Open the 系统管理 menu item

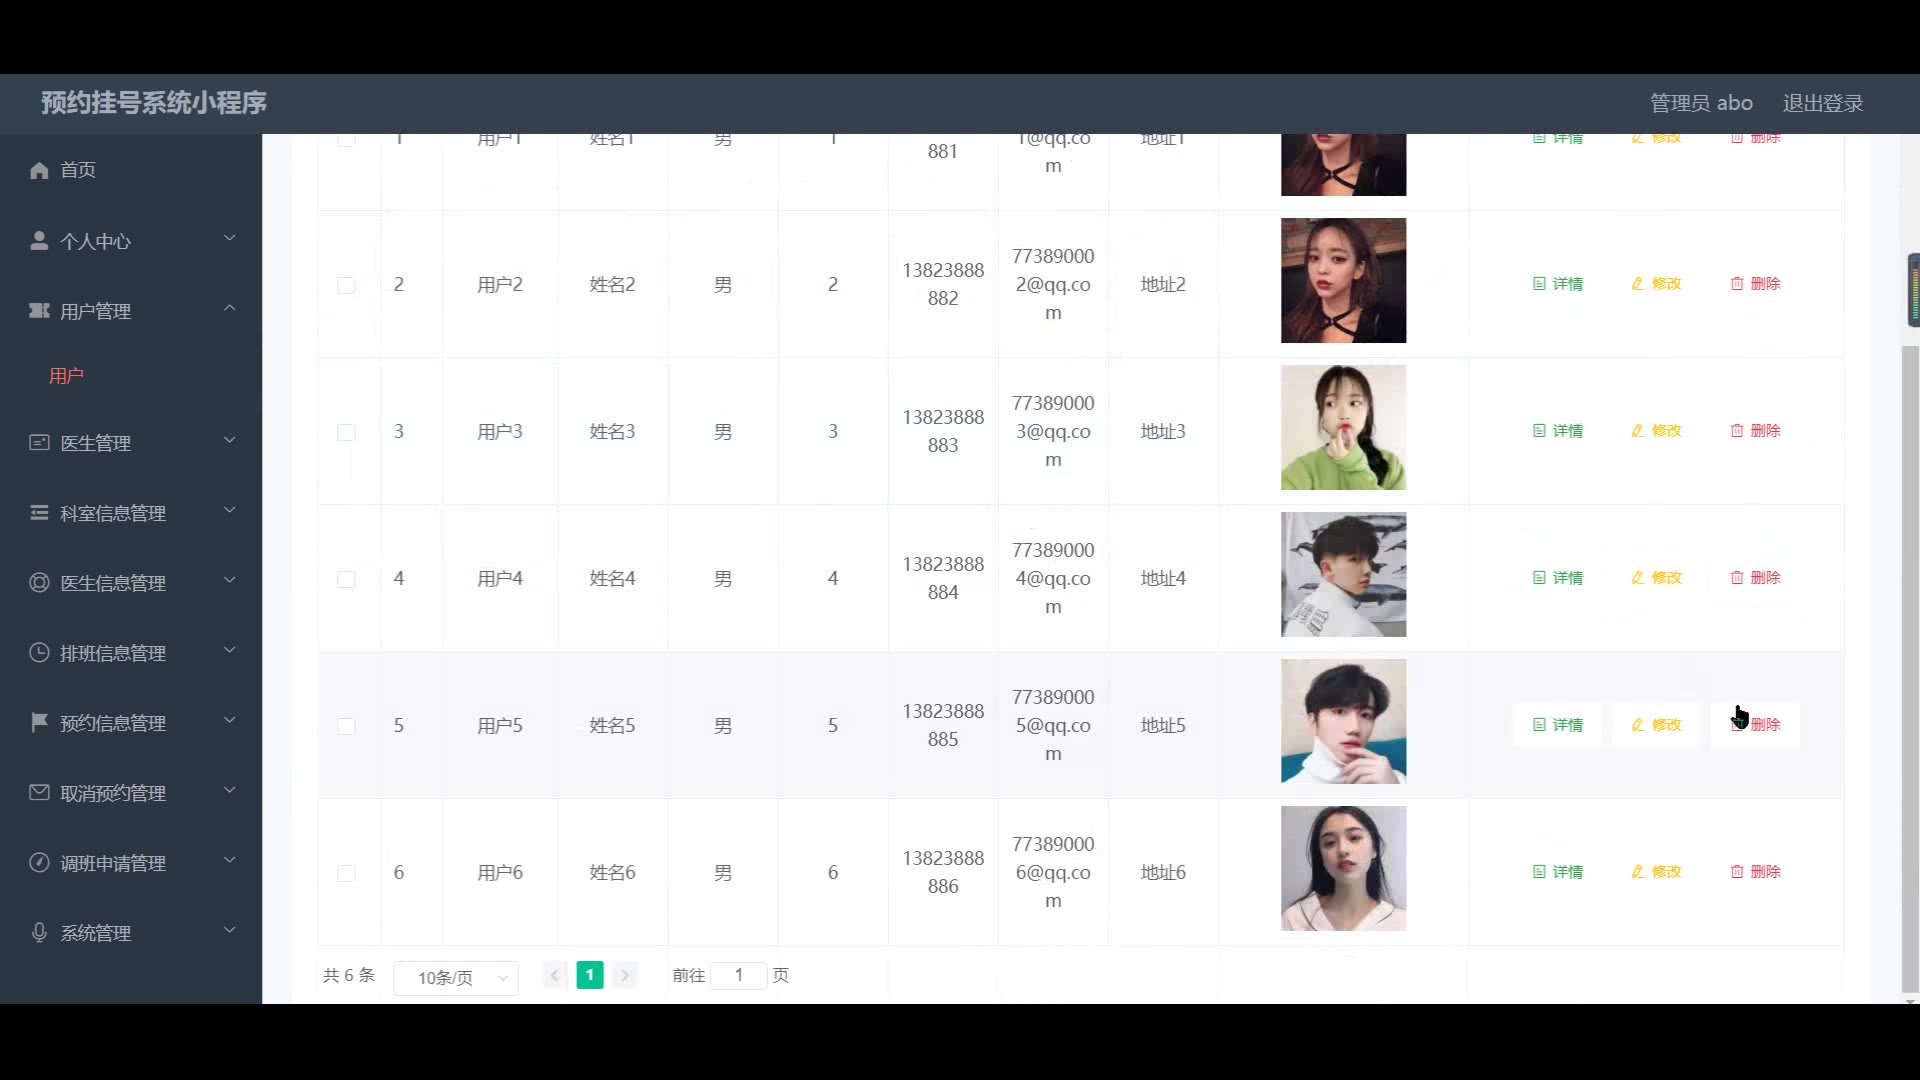[x=131, y=933]
